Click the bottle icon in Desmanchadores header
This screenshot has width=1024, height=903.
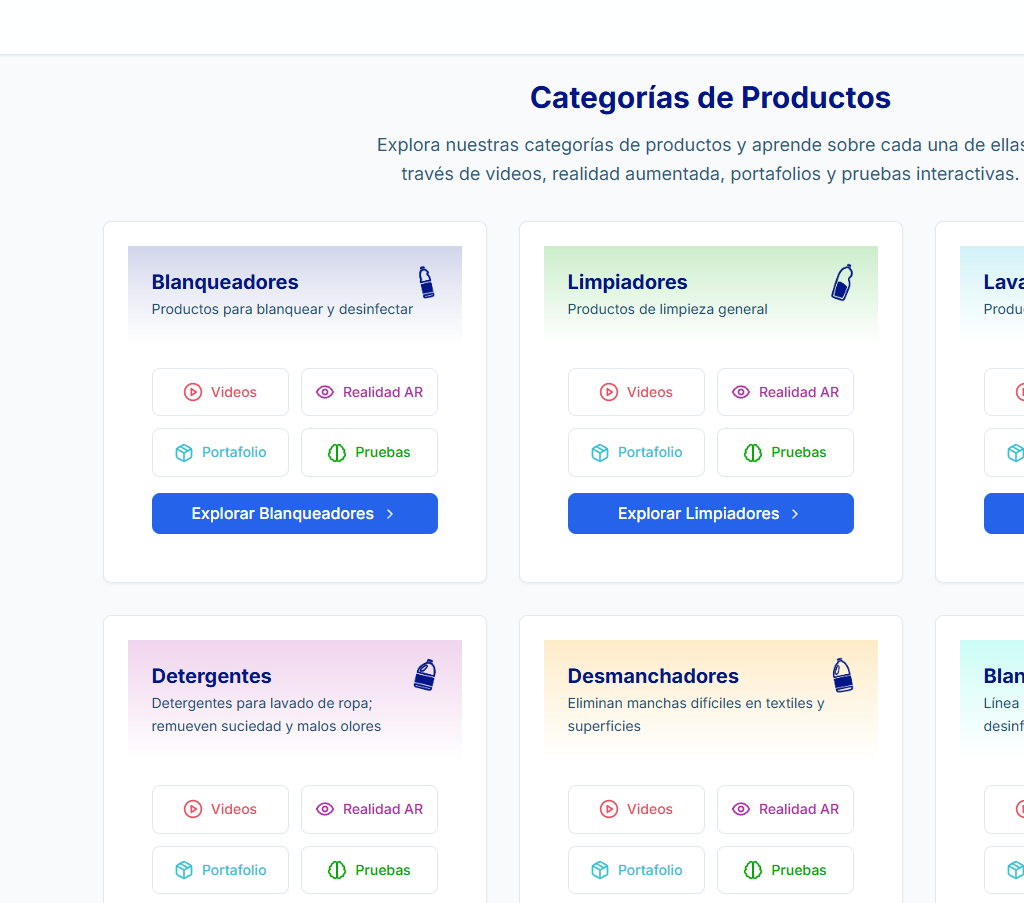[842, 675]
